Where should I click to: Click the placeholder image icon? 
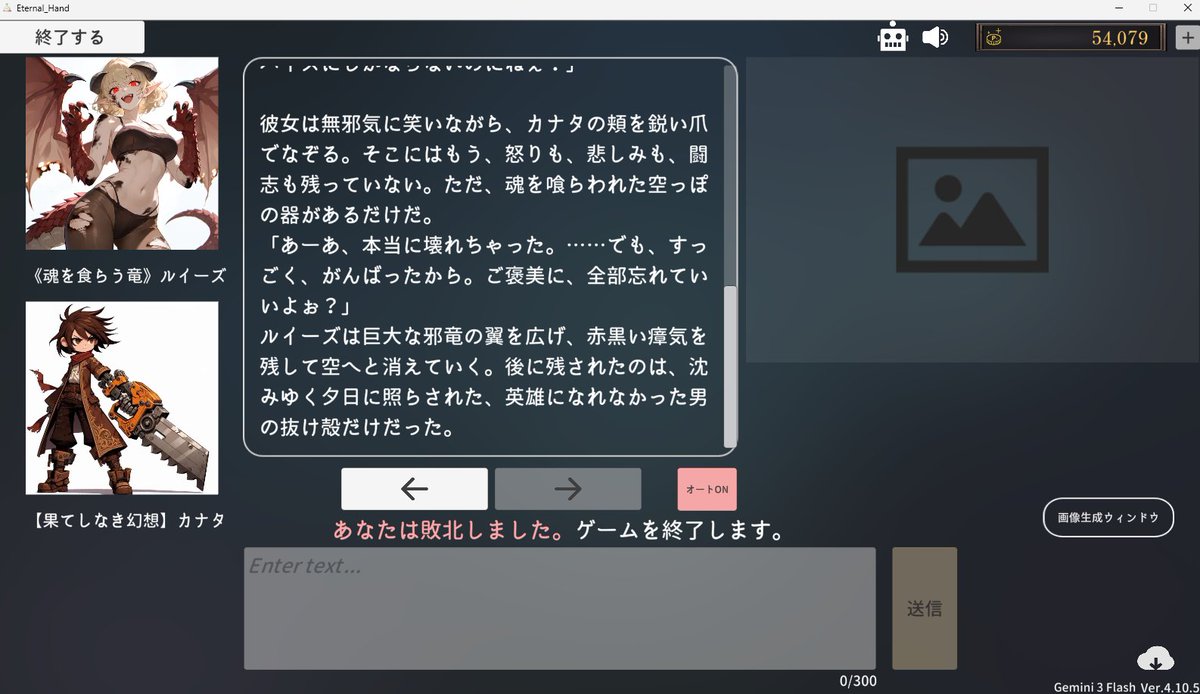pos(972,209)
